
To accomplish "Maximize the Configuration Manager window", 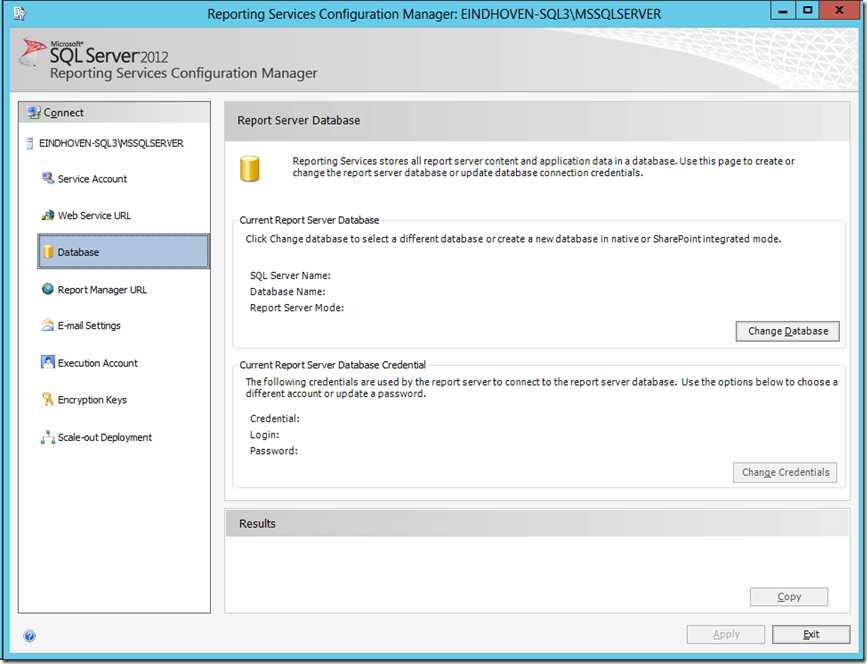I will tap(808, 11).
